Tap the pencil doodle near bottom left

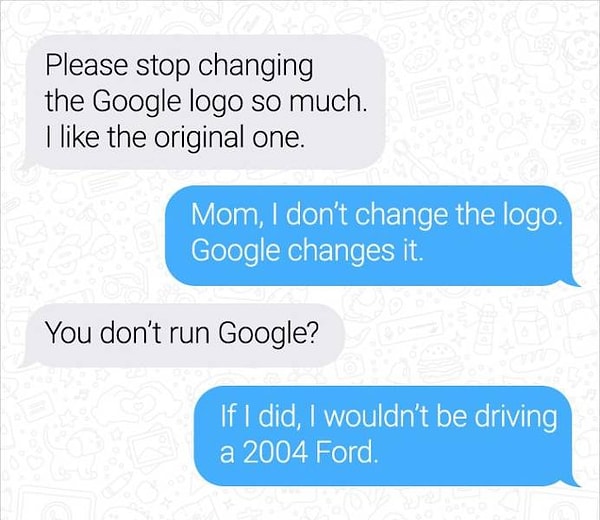(x=119, y=485)
